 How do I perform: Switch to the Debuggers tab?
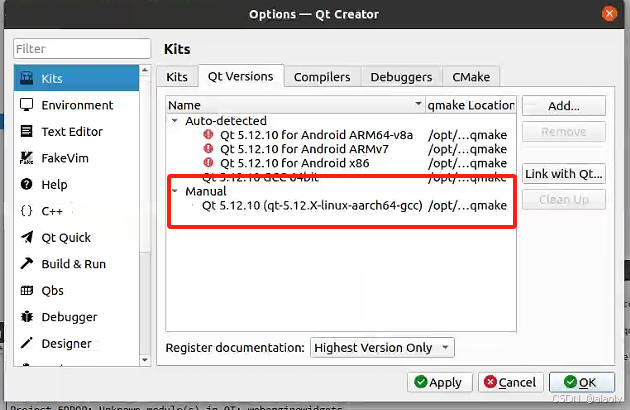point(401,76)
